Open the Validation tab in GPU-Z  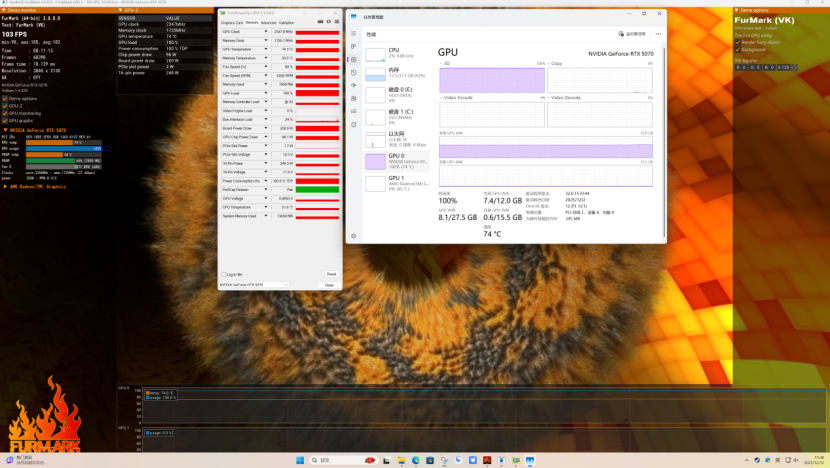coord(286,22)
